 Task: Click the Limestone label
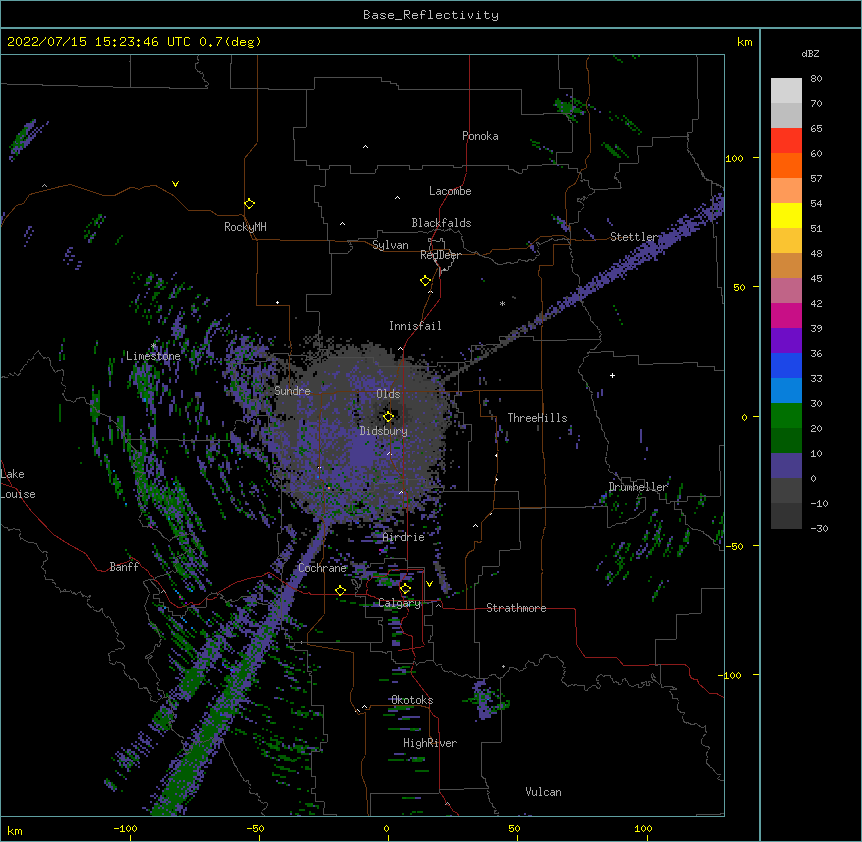click(x=153, y=356)
